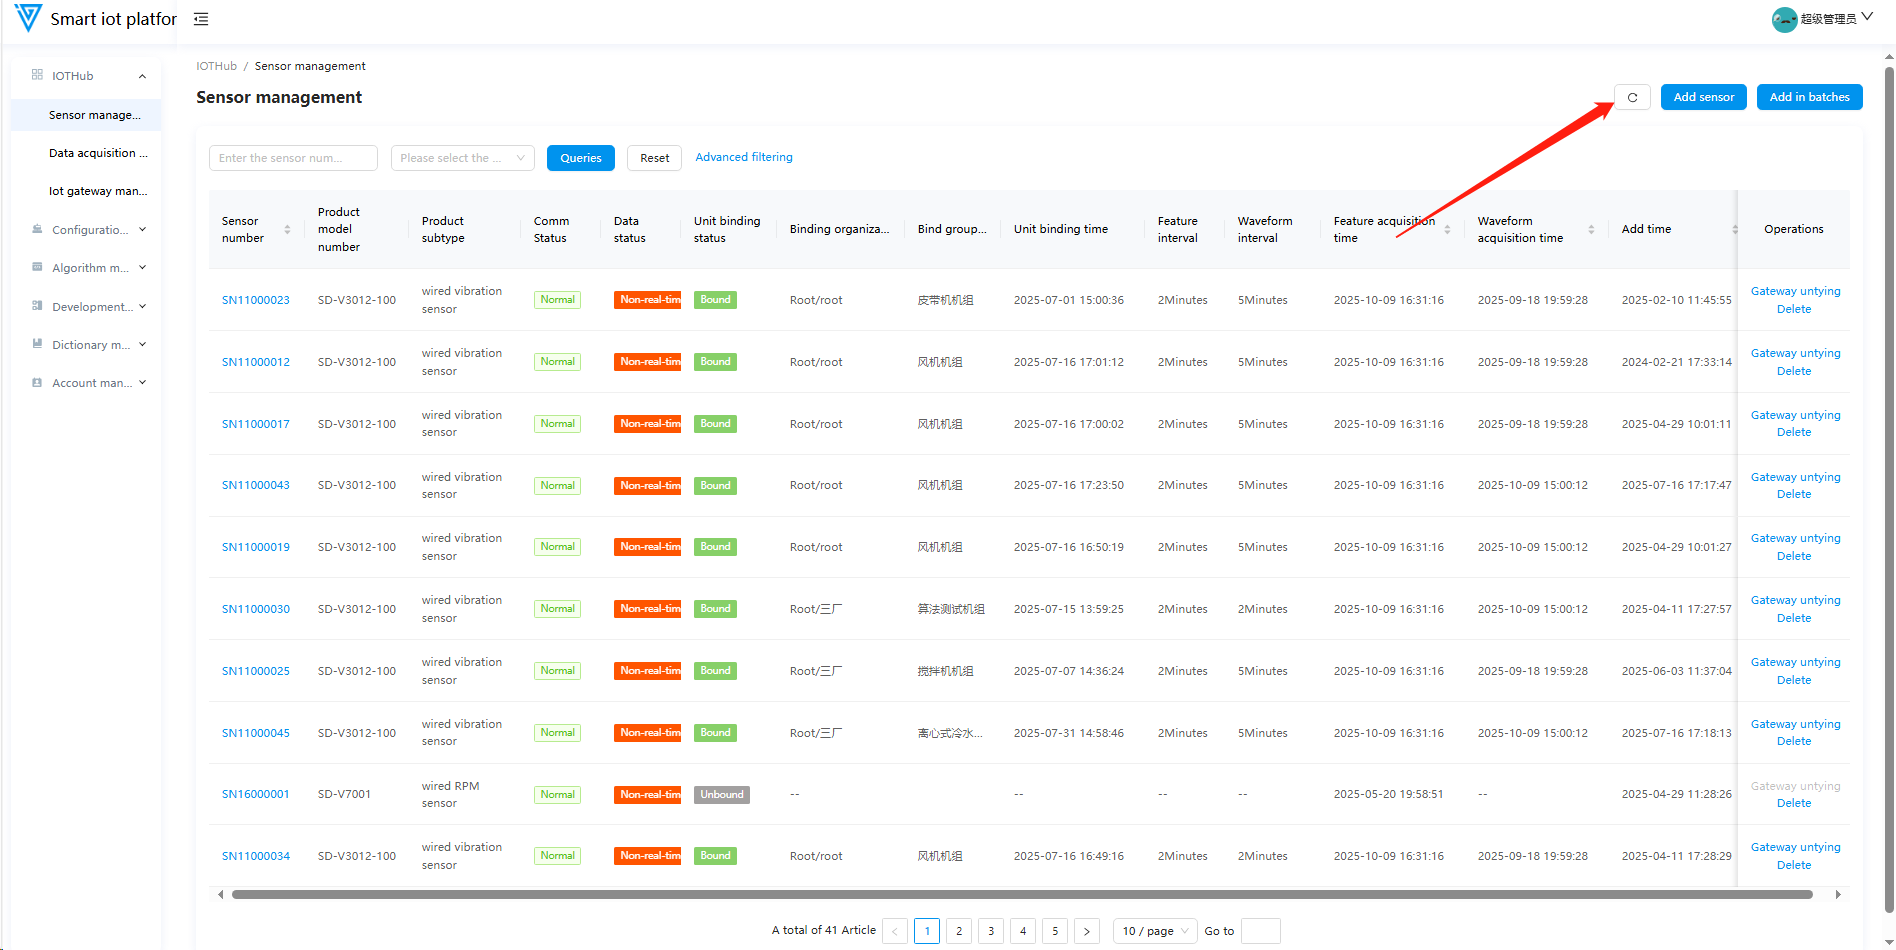Click Advanced filtering link
Image resolution: width=1896 pixels, height=950 pixels.
743,157
